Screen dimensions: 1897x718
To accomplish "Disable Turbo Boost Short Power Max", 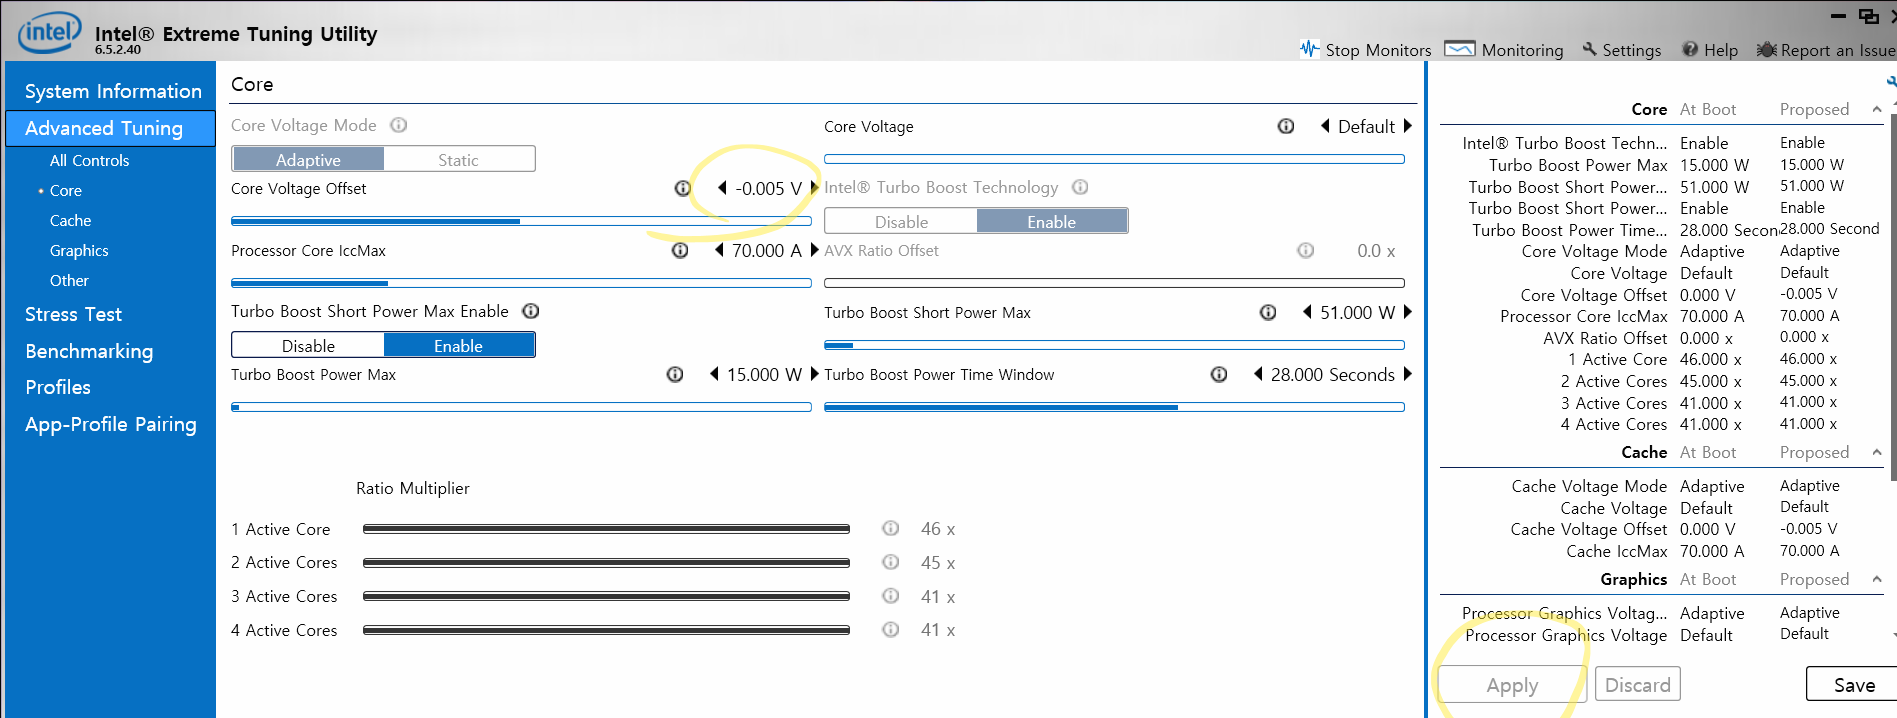I will click(308, 345).
